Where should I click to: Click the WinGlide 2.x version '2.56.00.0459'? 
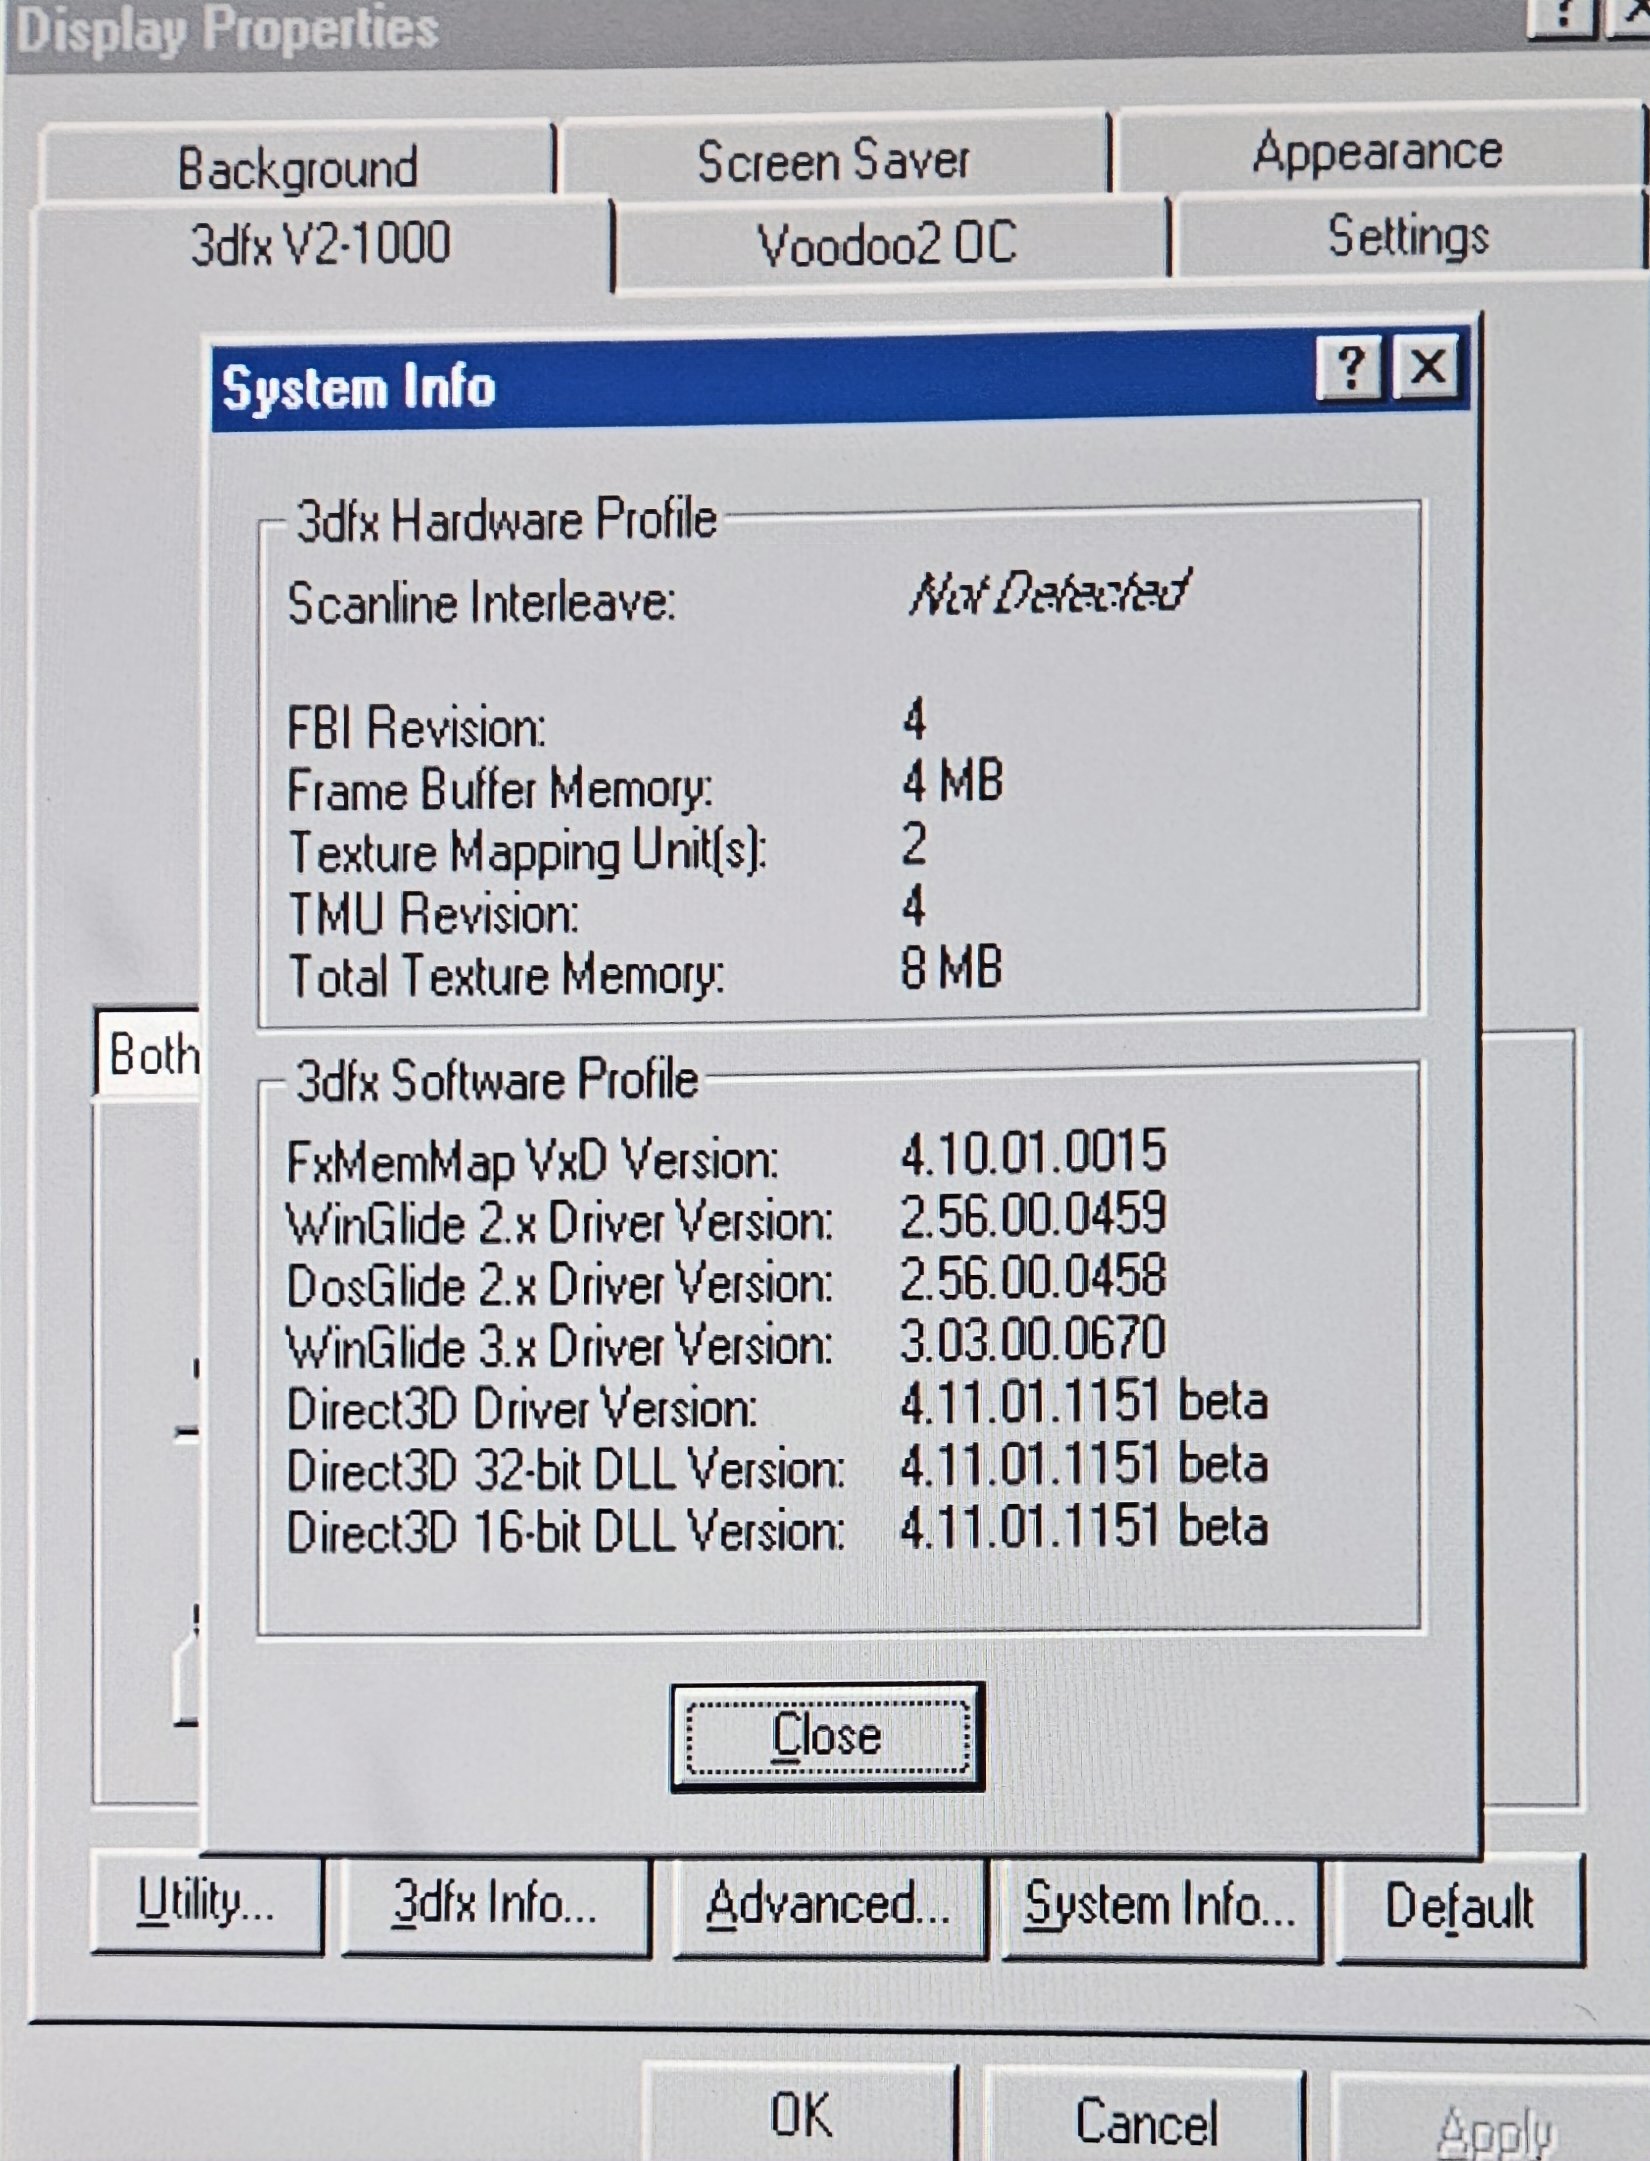coord(1033,1215)
